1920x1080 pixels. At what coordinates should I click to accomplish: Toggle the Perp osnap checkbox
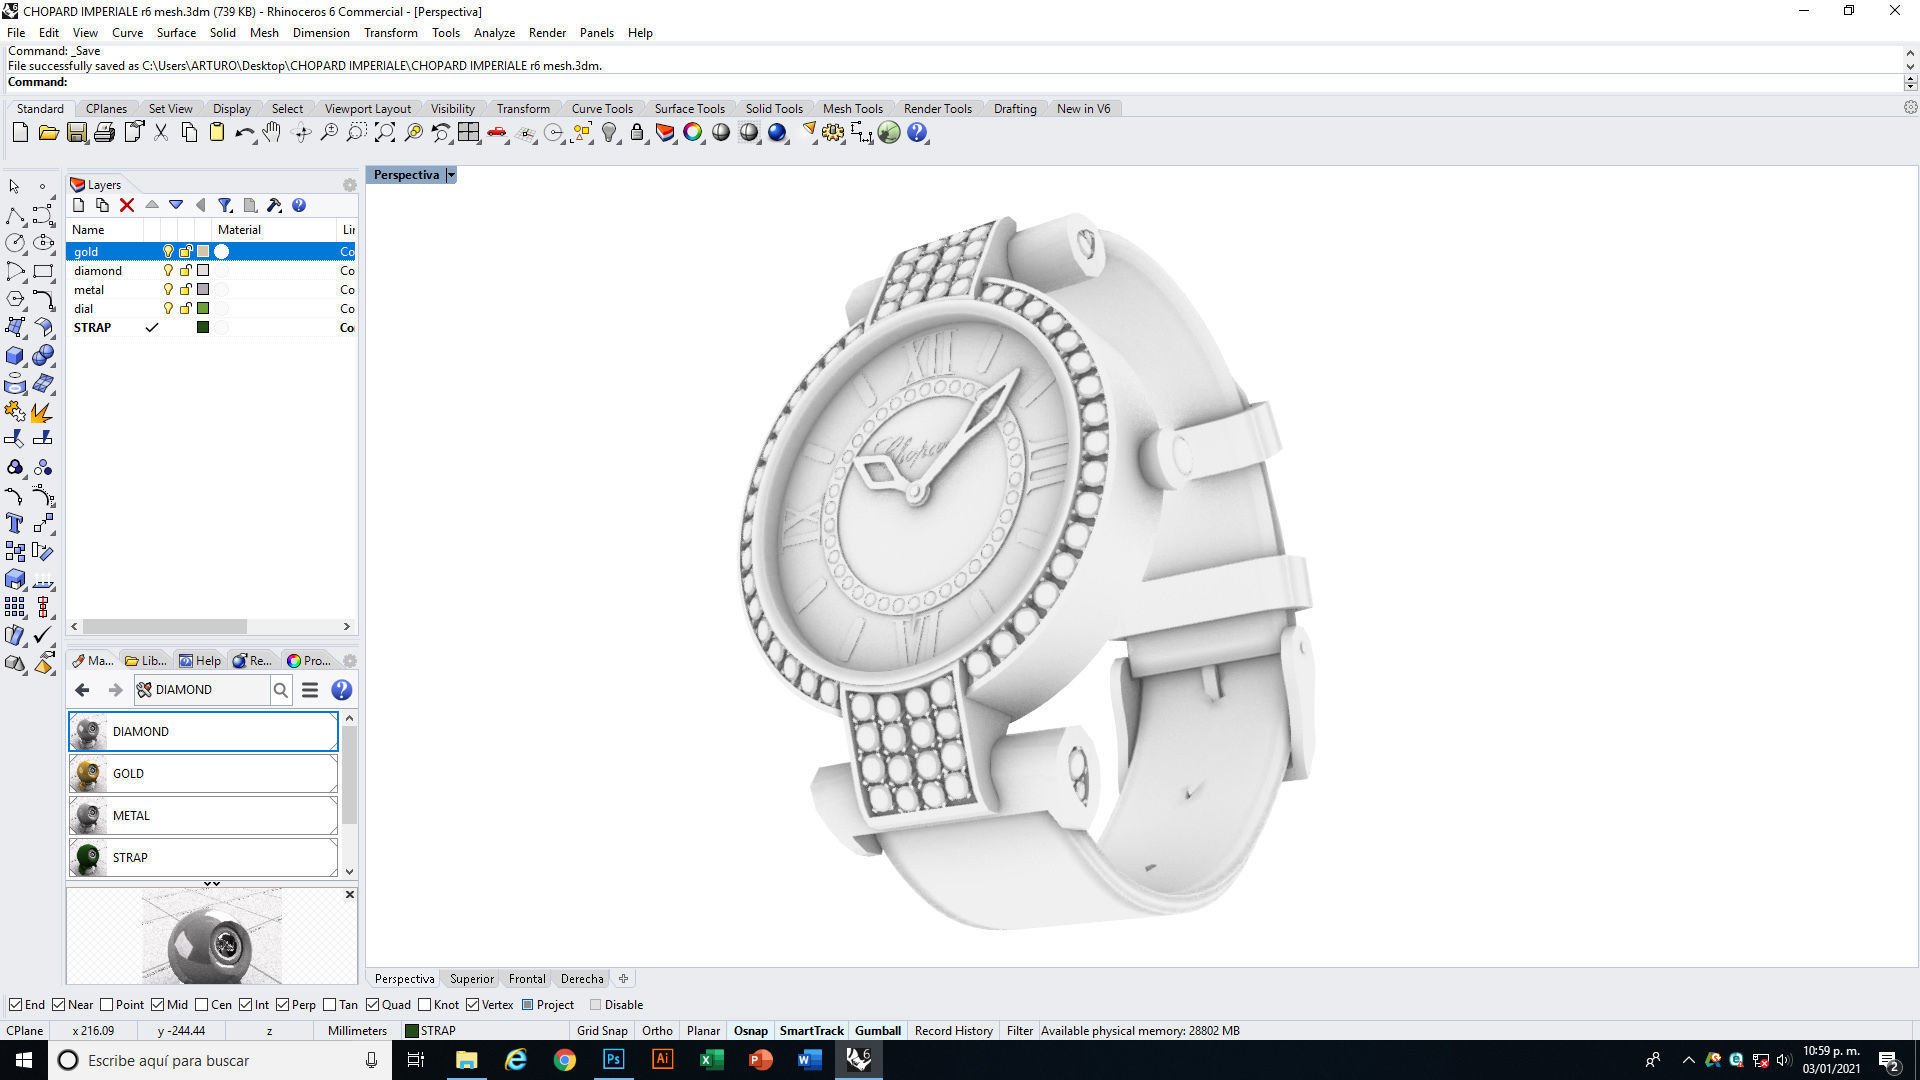(x=283, y=1005)
